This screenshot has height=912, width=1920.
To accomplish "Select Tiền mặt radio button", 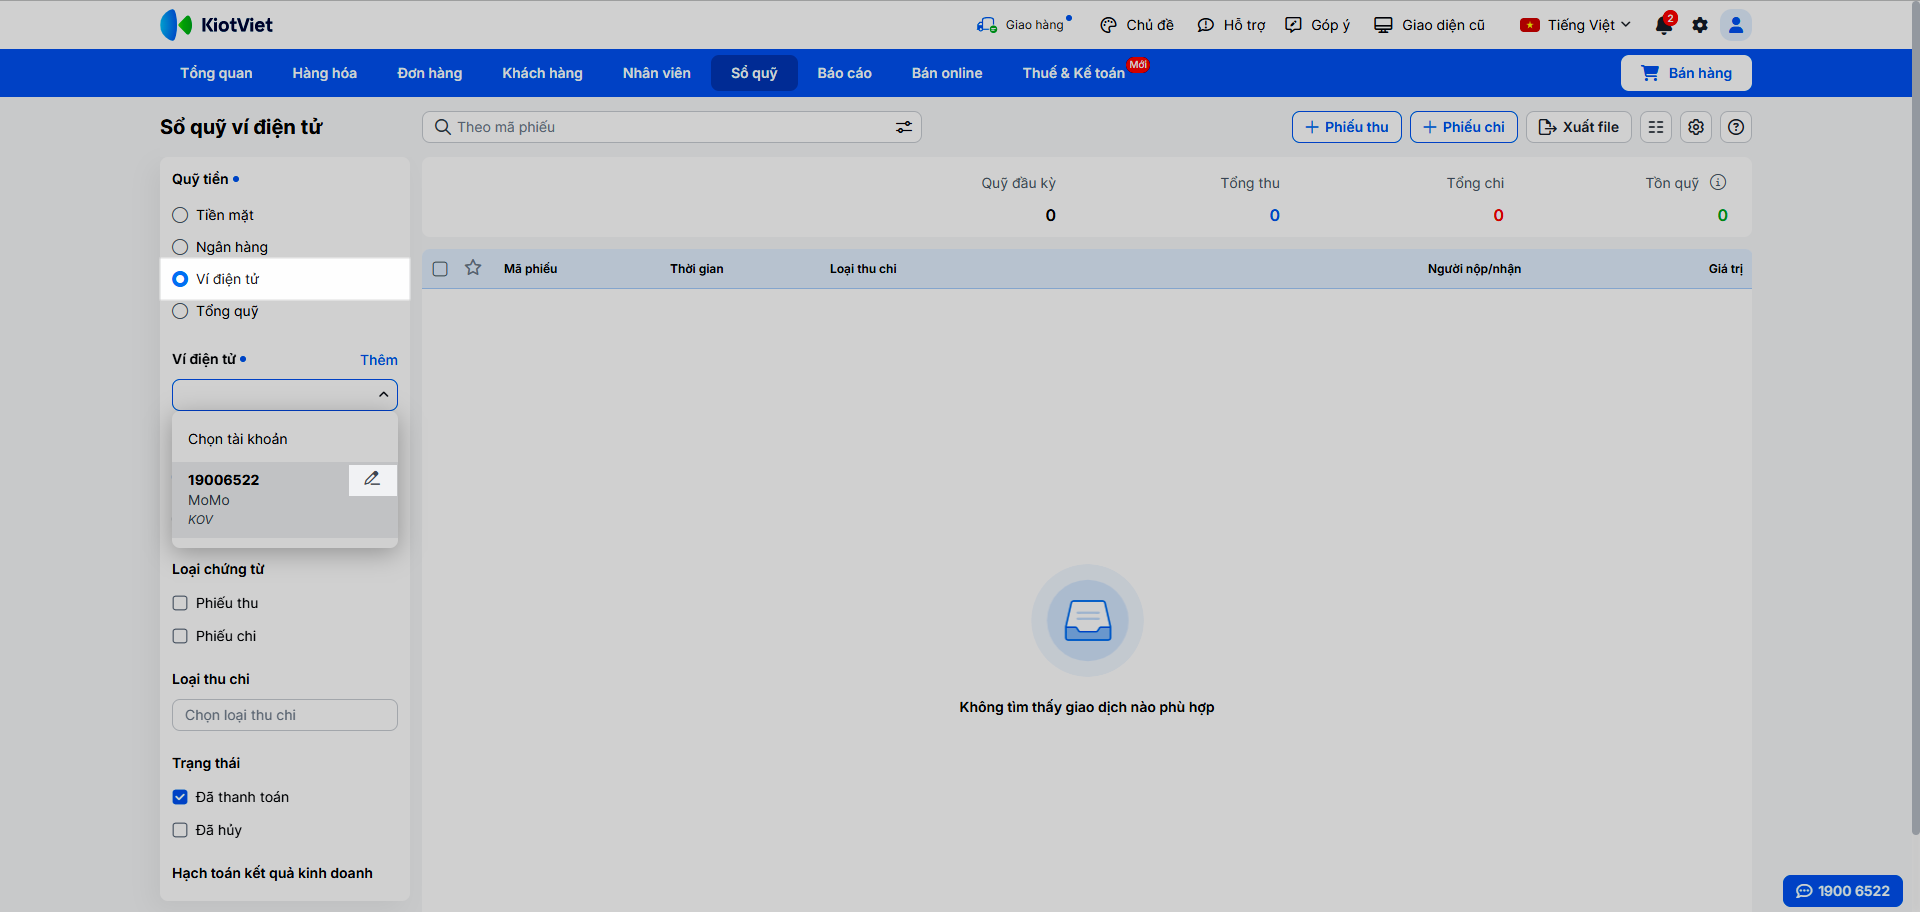I will point(180,215).
